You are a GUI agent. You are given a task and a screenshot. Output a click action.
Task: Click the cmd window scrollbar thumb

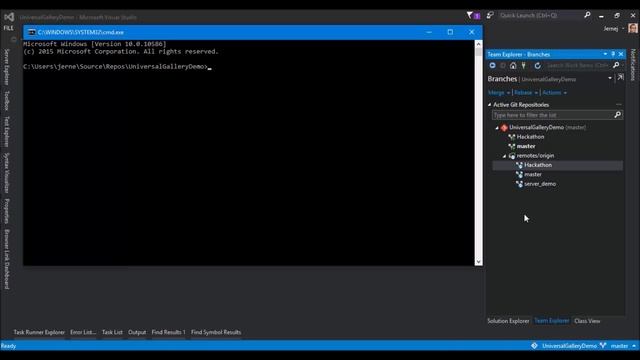[x=478, y=51]
